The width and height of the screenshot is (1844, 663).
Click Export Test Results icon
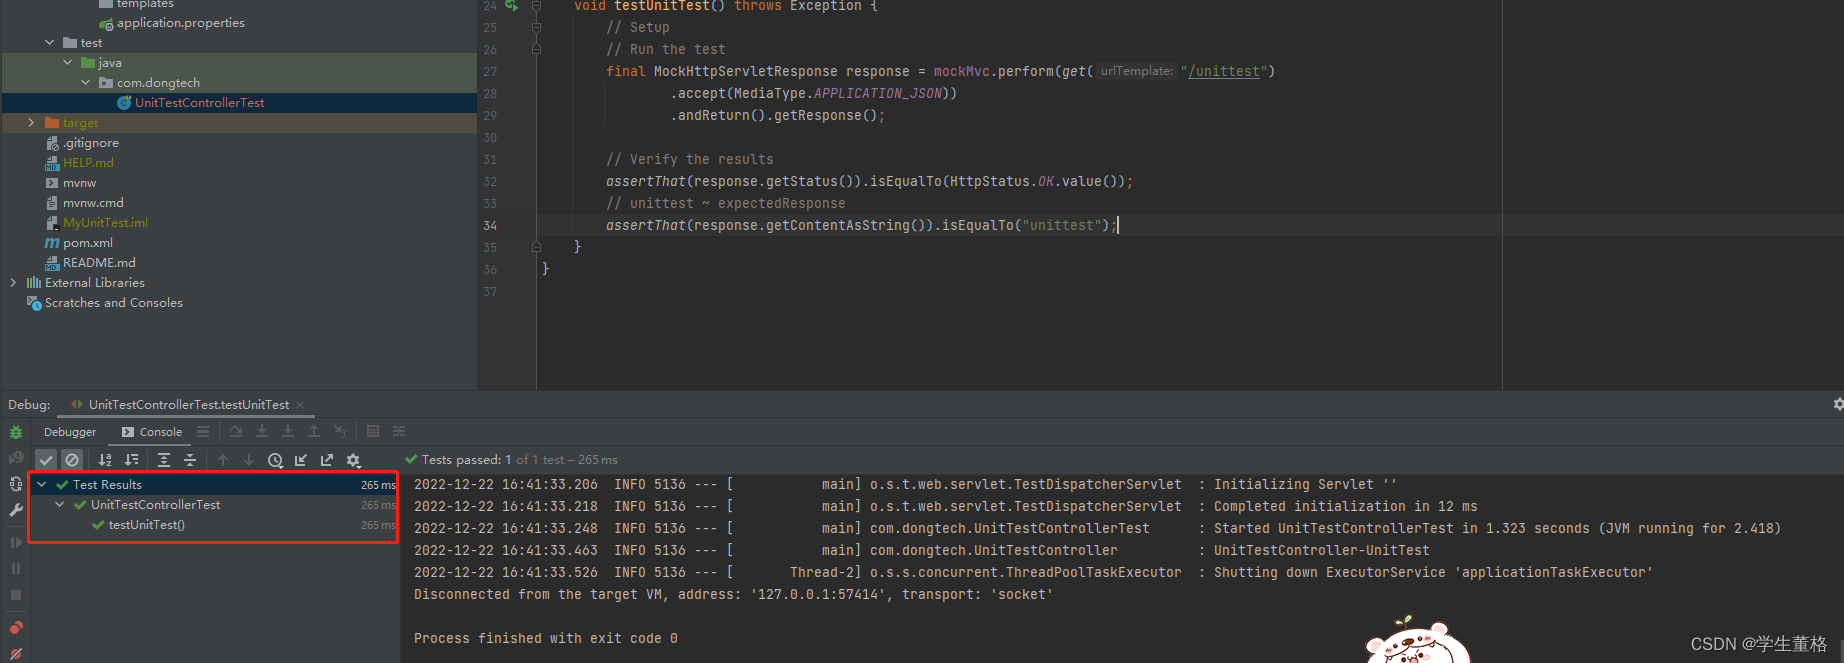click(327, 460)
